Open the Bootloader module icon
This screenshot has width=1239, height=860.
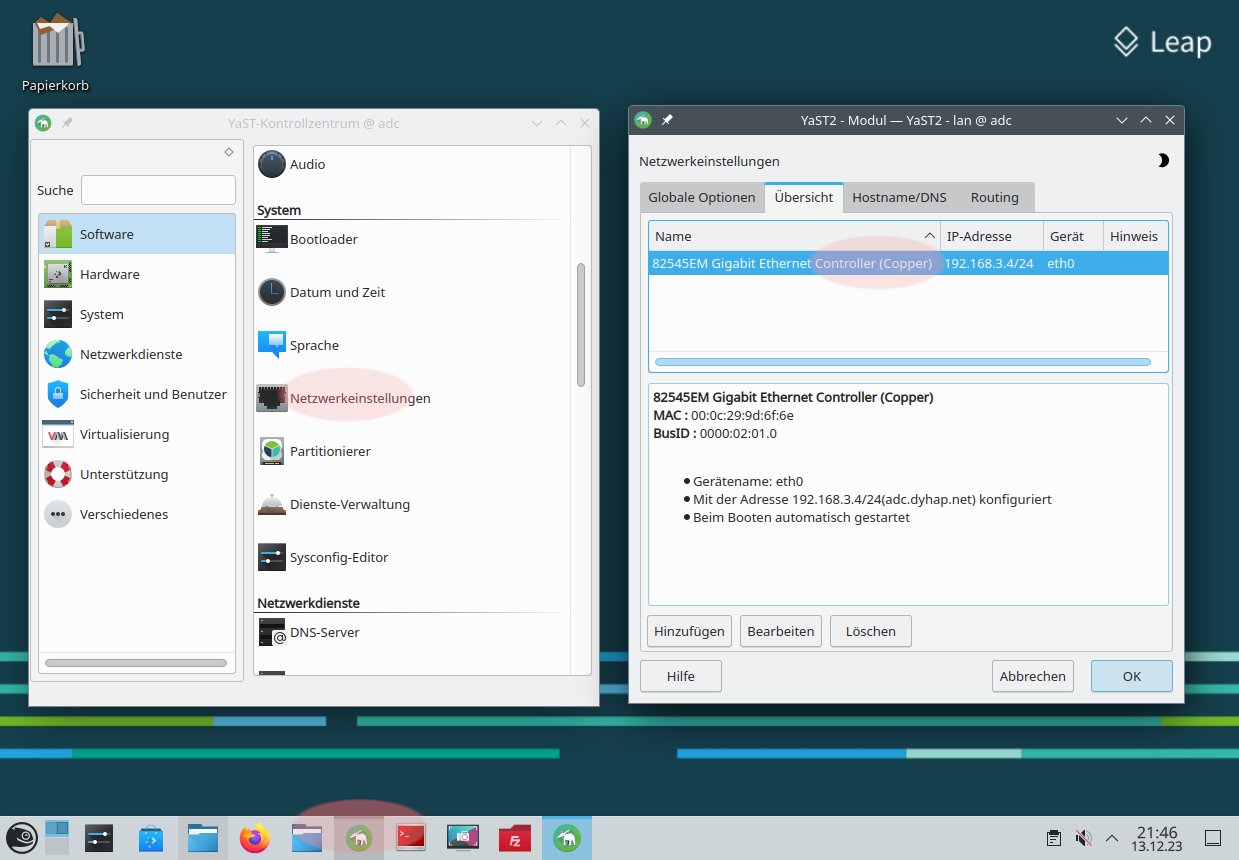click(272, 239)
